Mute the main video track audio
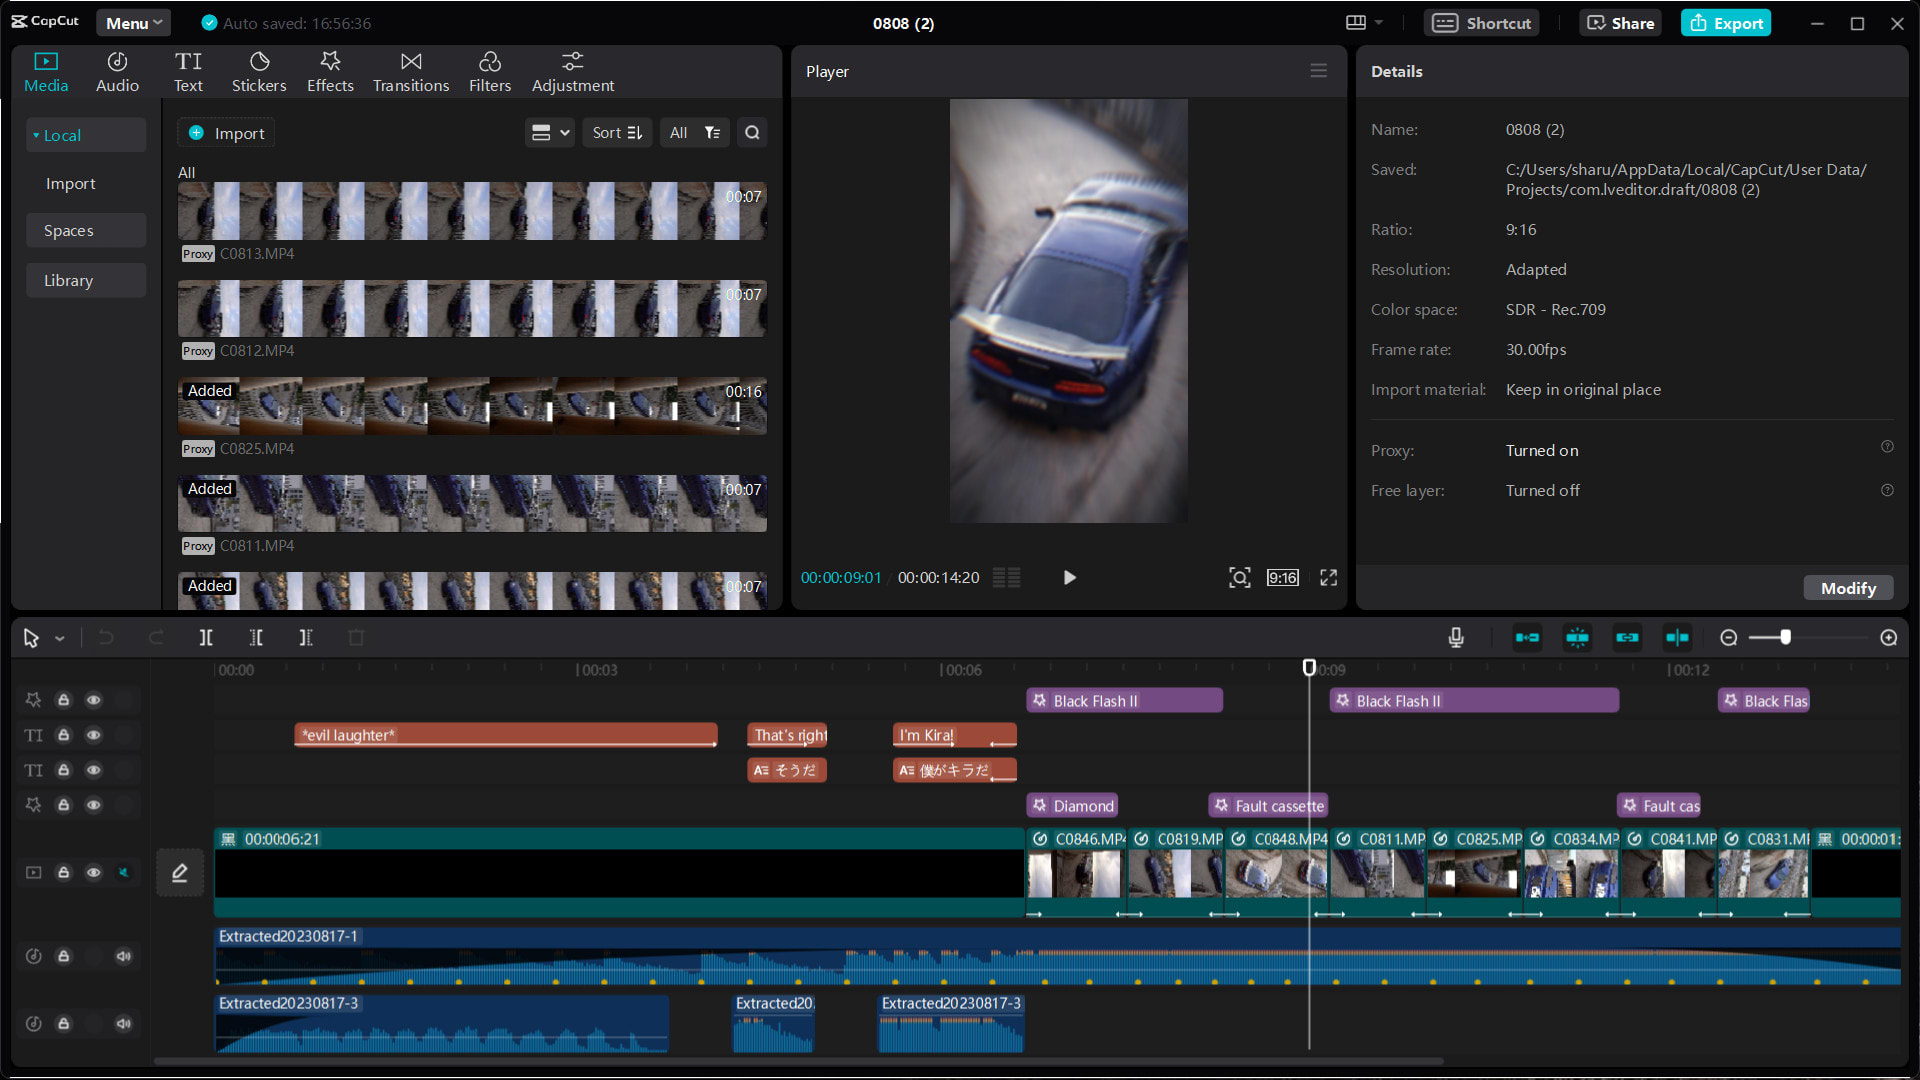 click(x=123, y=873)
